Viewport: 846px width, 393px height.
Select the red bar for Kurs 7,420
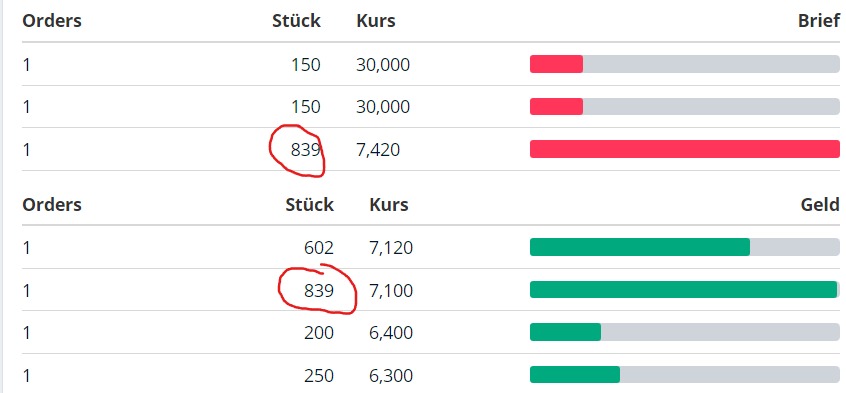pyautogui.click(x=685, y=149)
